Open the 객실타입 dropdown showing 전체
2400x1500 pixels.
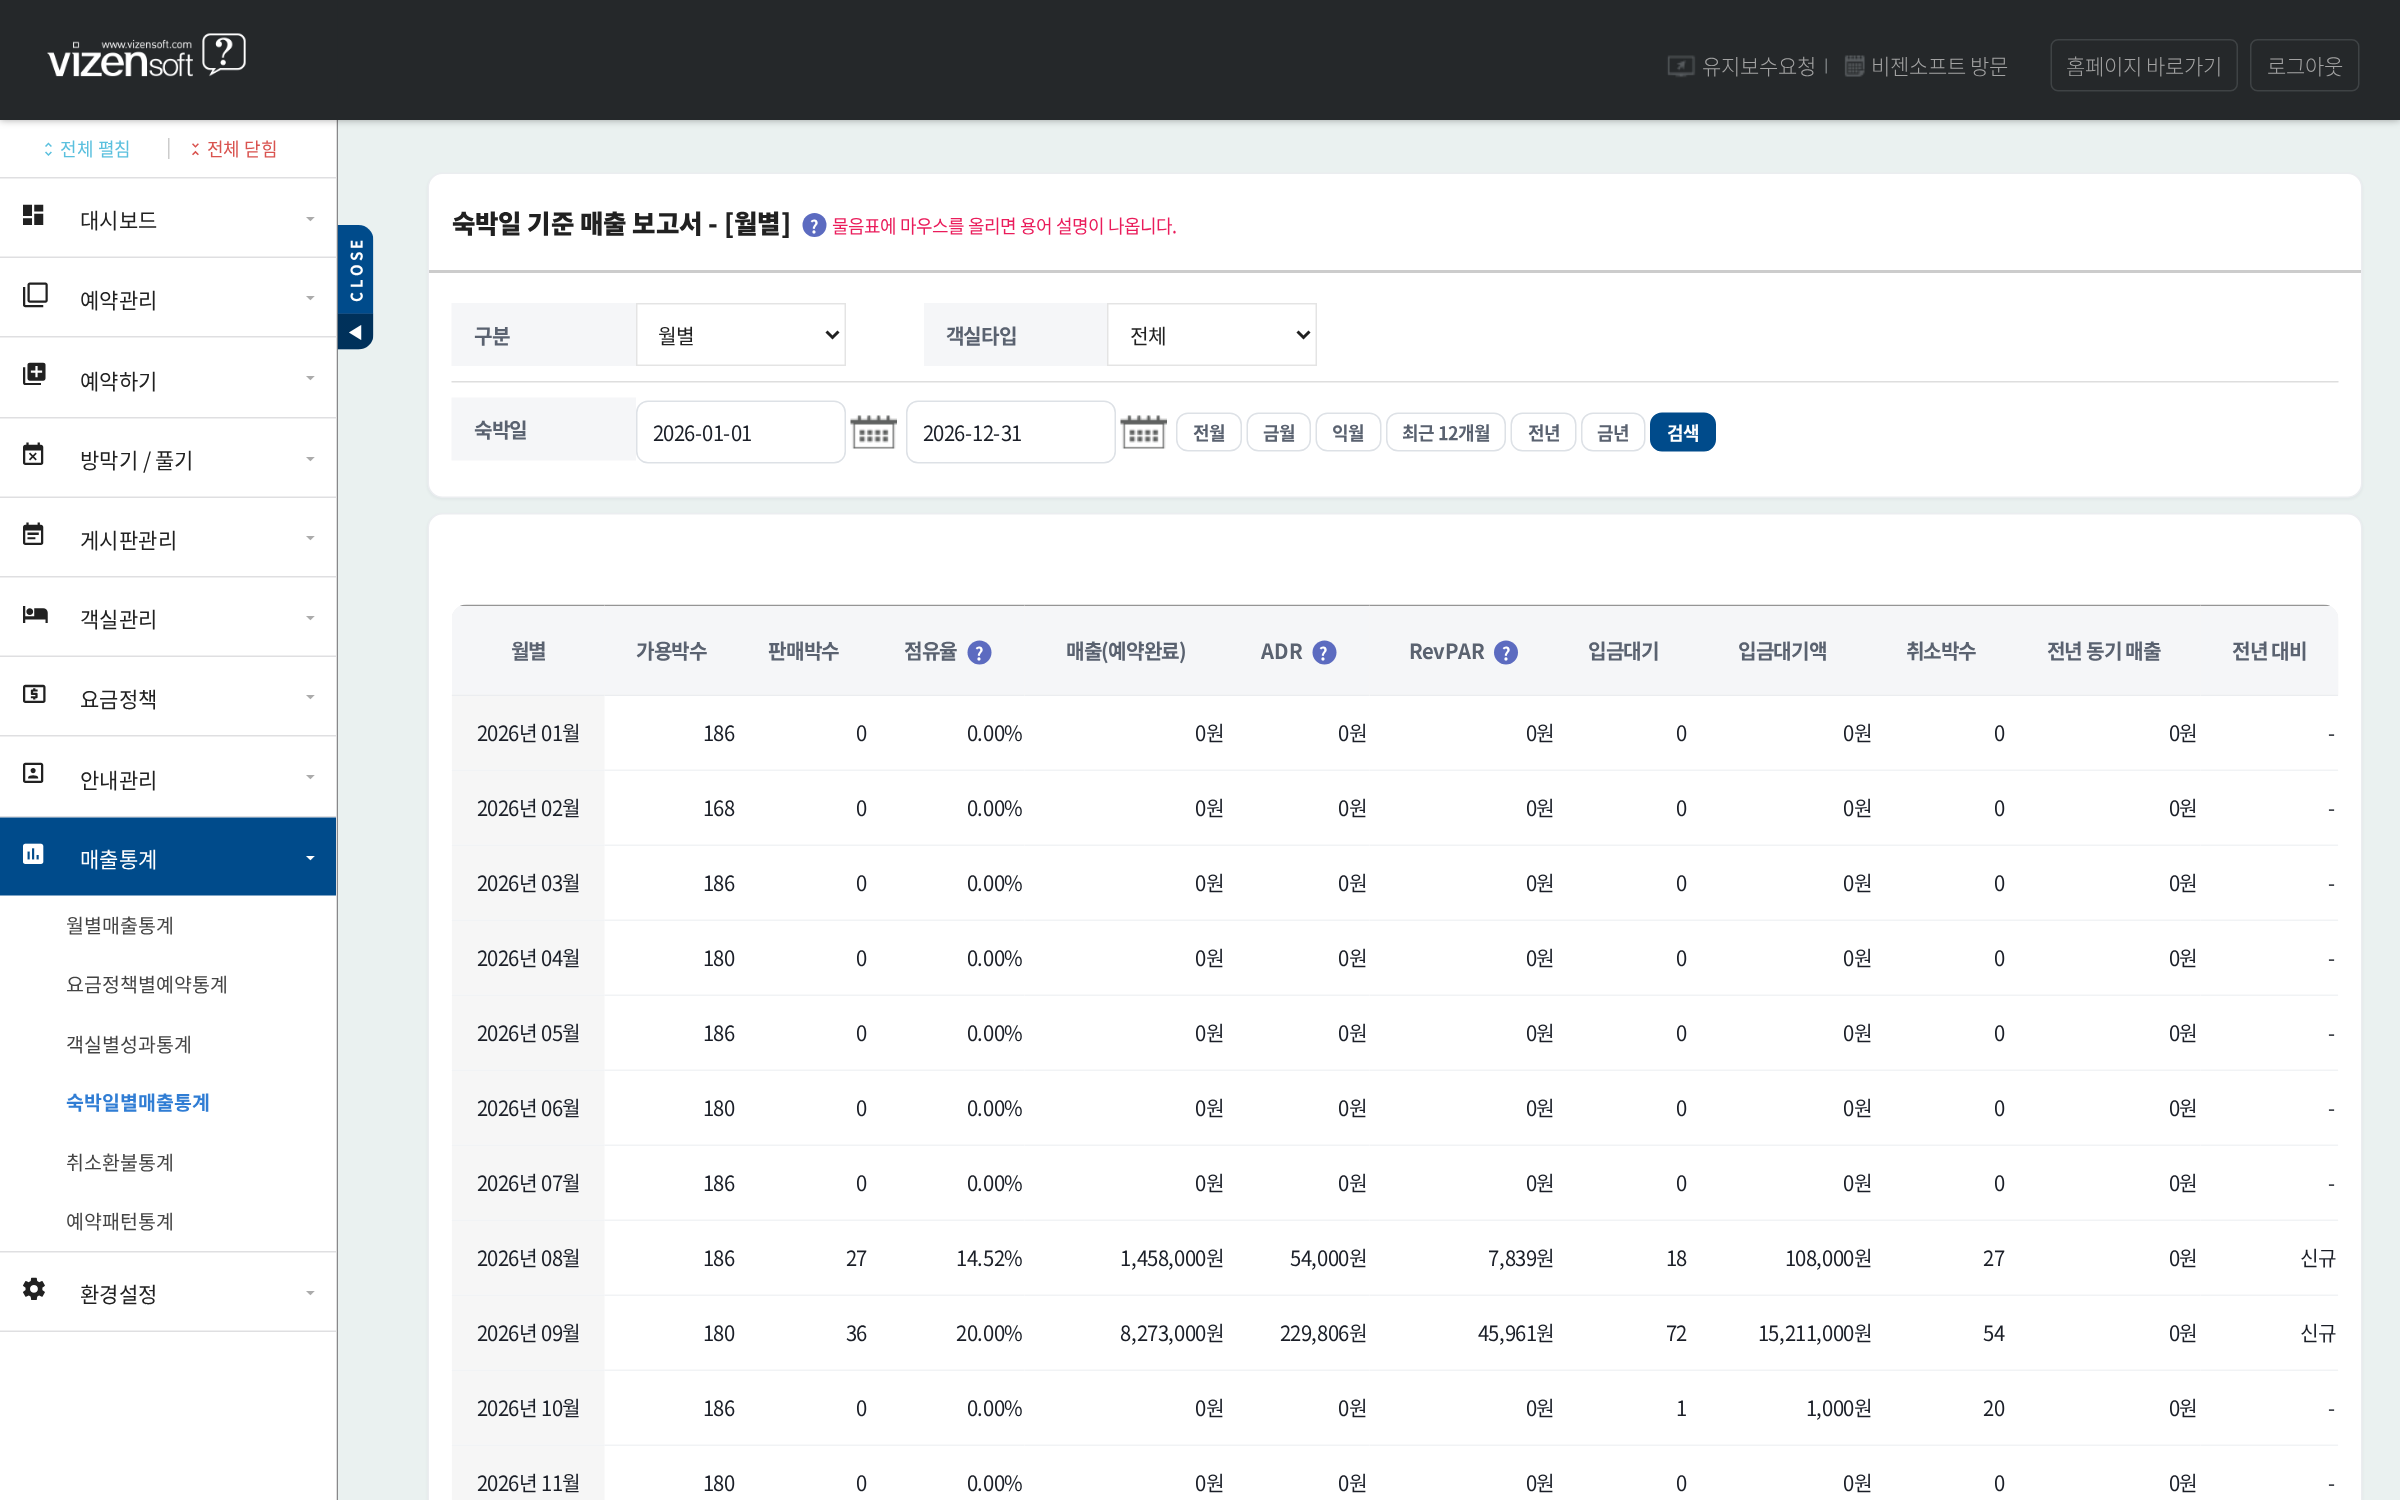(x=1212, y=335)
